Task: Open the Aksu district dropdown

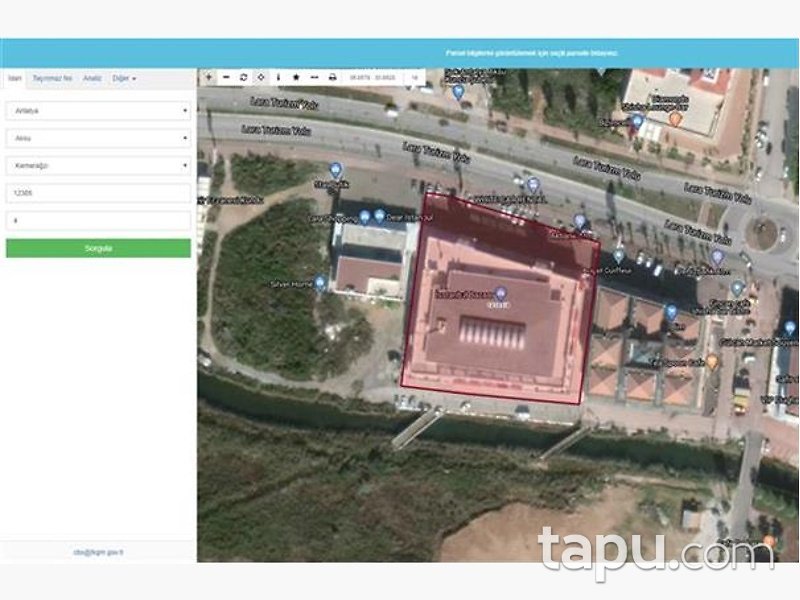Action: tap(98, 138)
